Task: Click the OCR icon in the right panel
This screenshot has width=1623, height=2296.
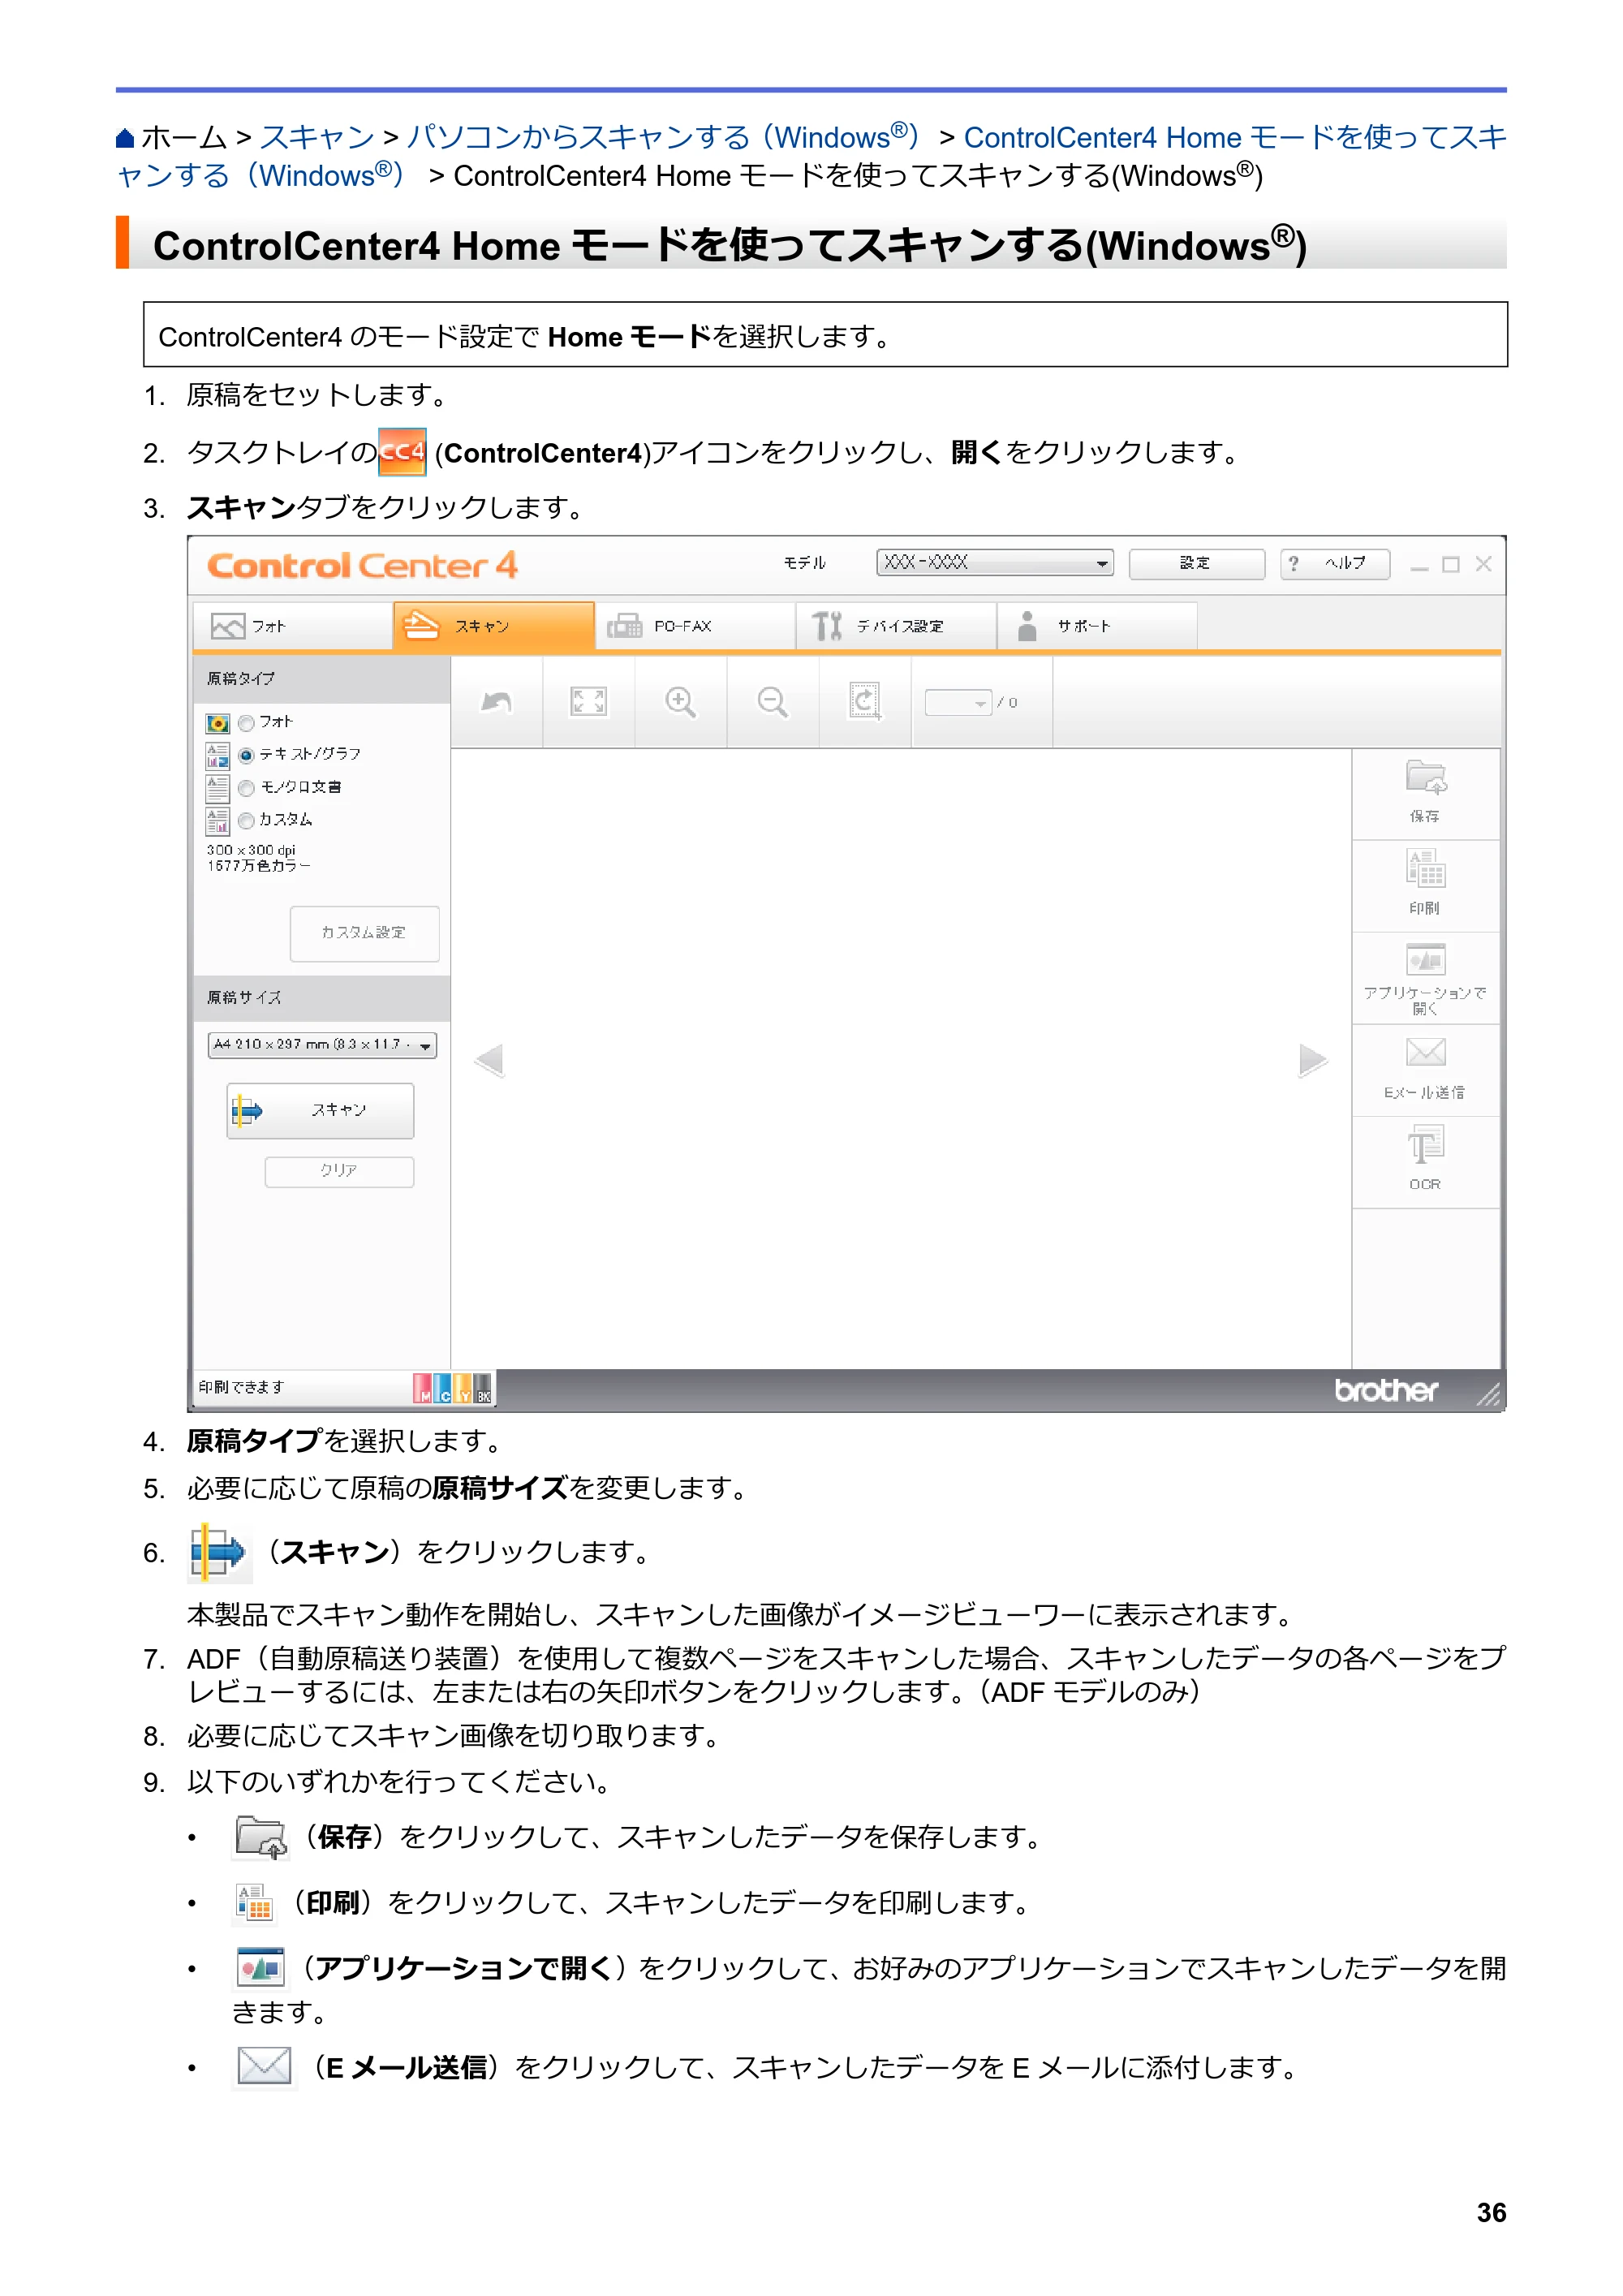Action: (x=1425, y=1145)
